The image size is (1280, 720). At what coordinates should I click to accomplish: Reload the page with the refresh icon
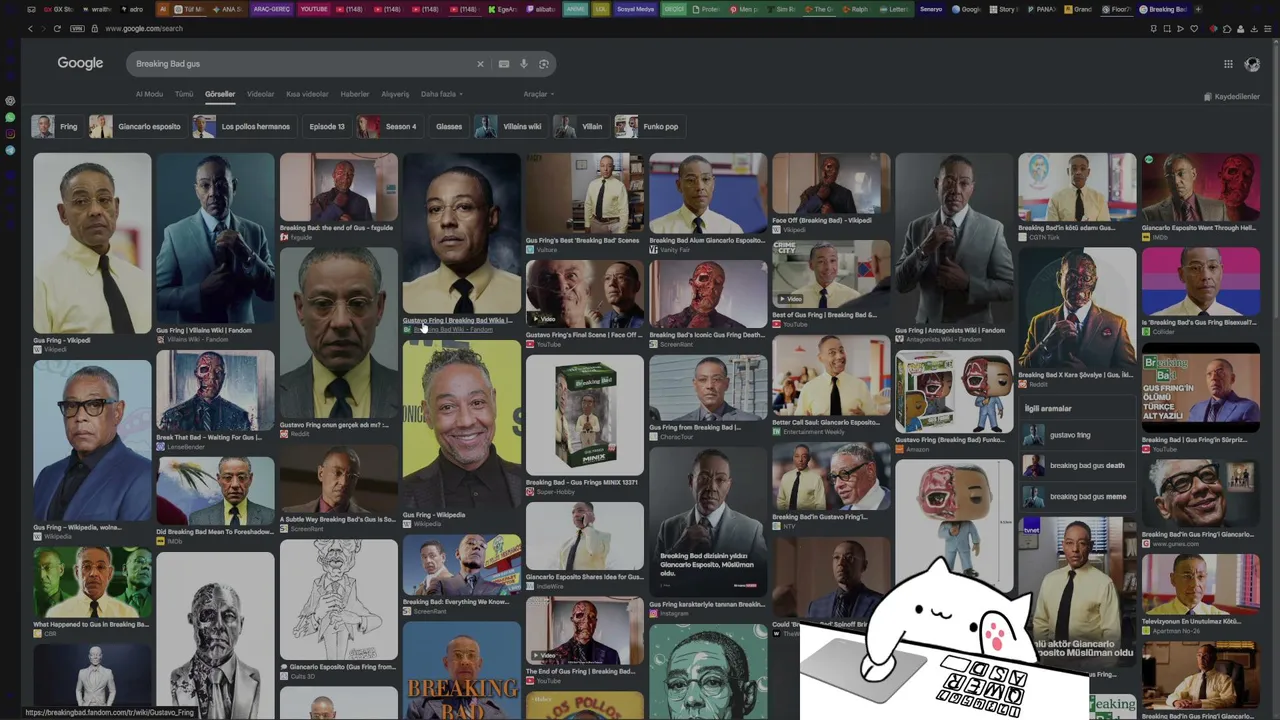pos(57,29)
